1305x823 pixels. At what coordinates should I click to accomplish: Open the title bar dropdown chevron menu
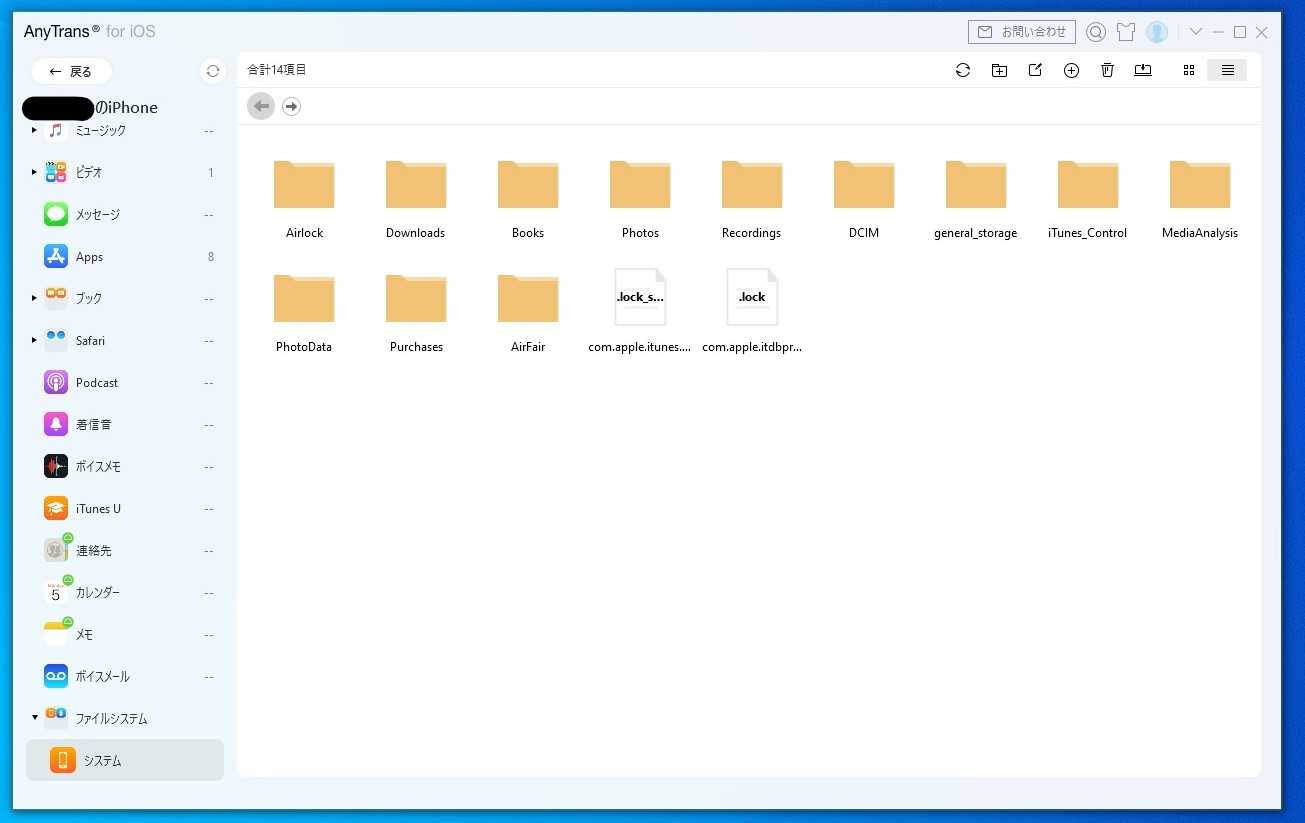[x=1195, y=32]
